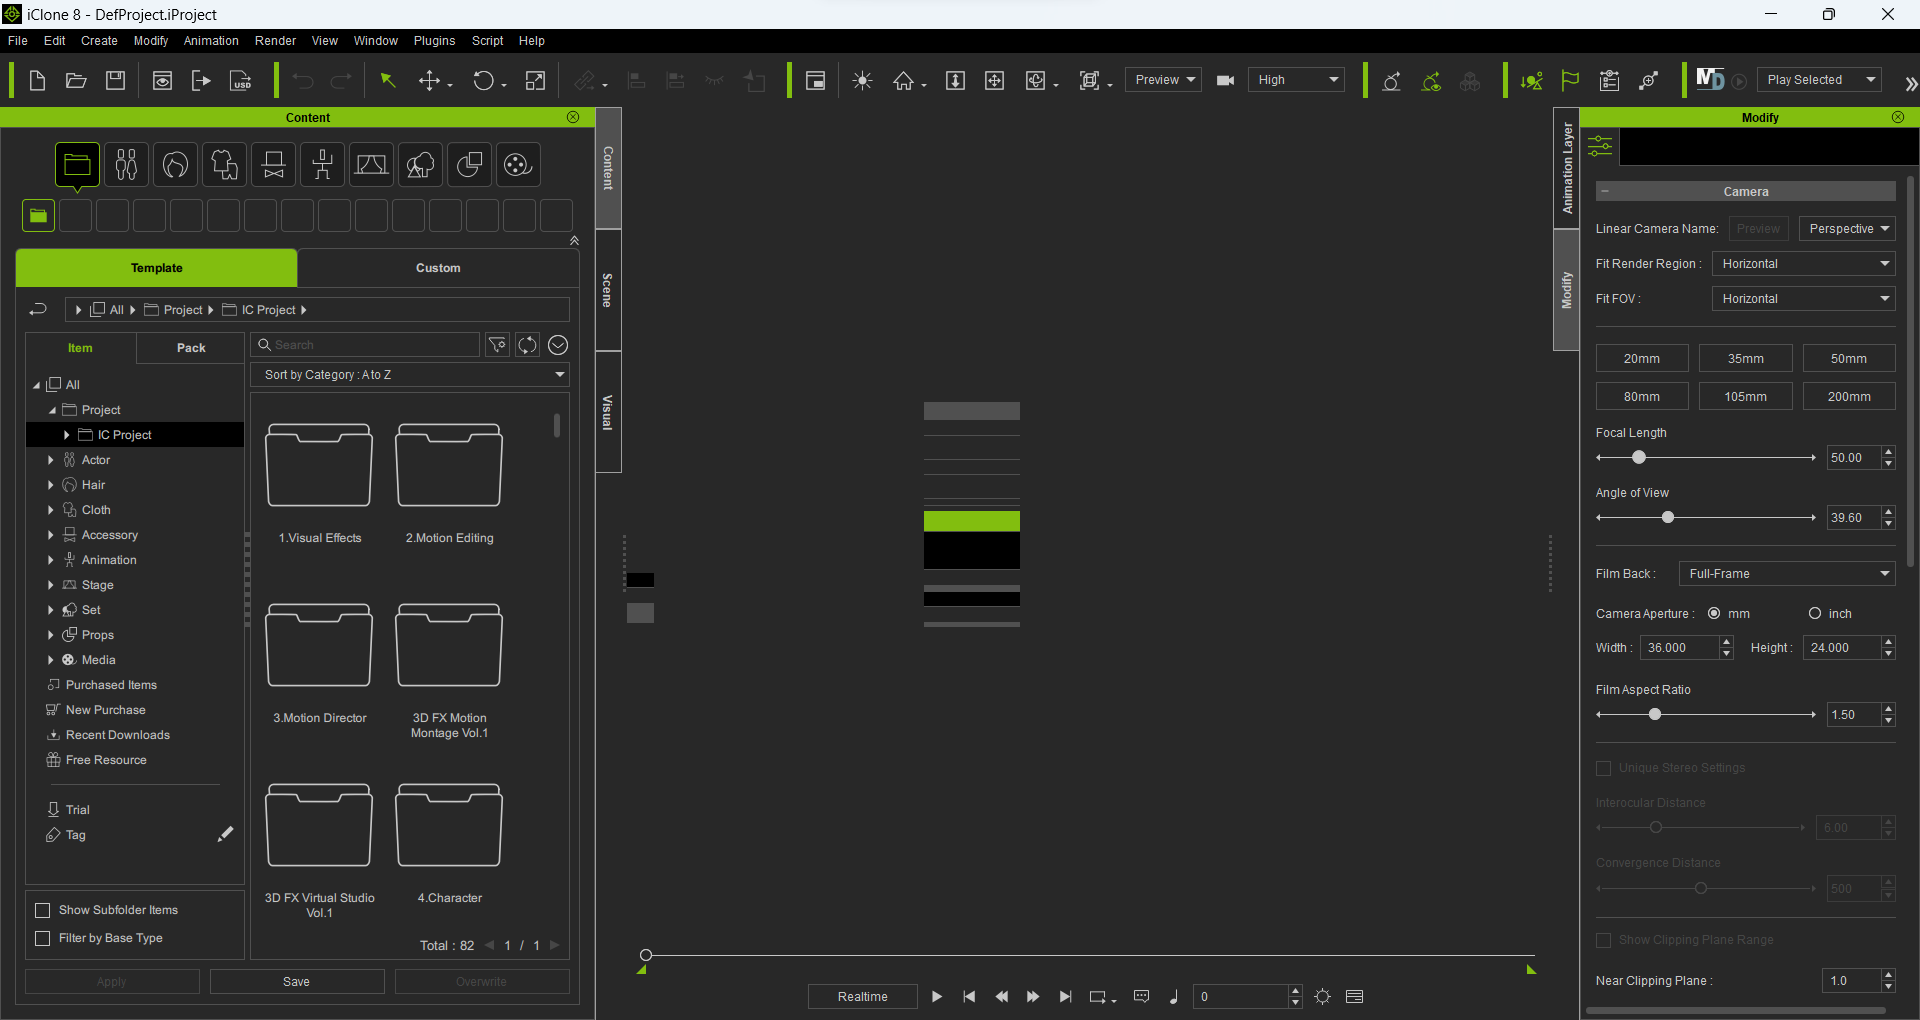Screen dimensions: 1920x1020
Task: Select the Hair category icon in Content
Action: click(x=175, y=165)
